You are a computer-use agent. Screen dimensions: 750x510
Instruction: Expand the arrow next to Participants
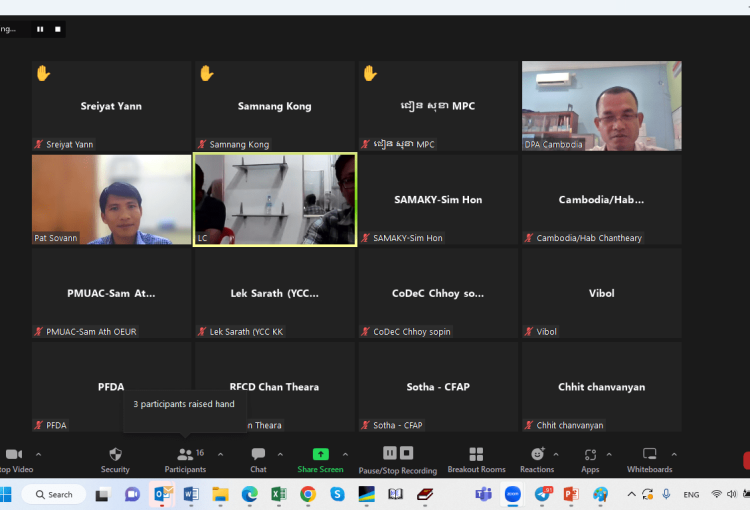click(220, 454)
